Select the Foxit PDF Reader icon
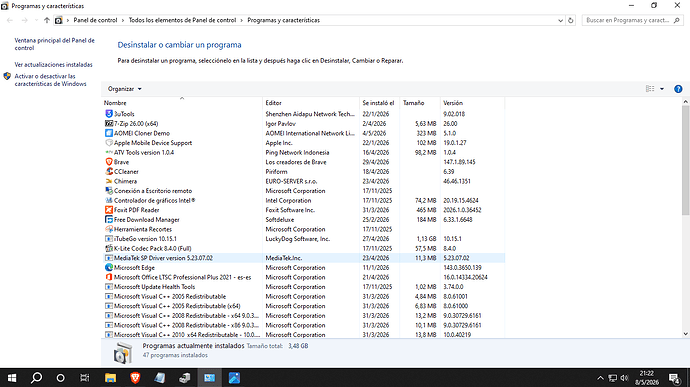 pos(109,210)
